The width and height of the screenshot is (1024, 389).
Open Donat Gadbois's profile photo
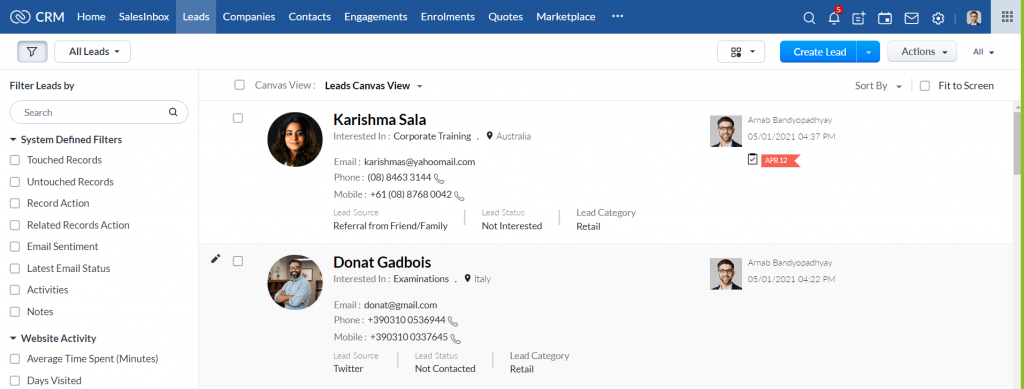pos(295,282)
